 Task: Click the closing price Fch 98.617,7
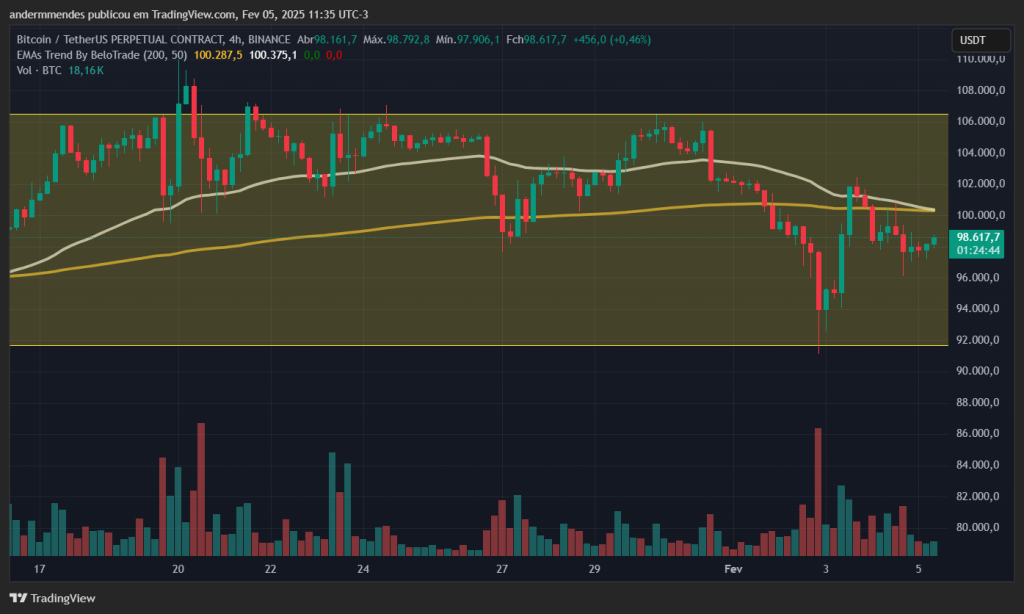[x=536, y=40]
